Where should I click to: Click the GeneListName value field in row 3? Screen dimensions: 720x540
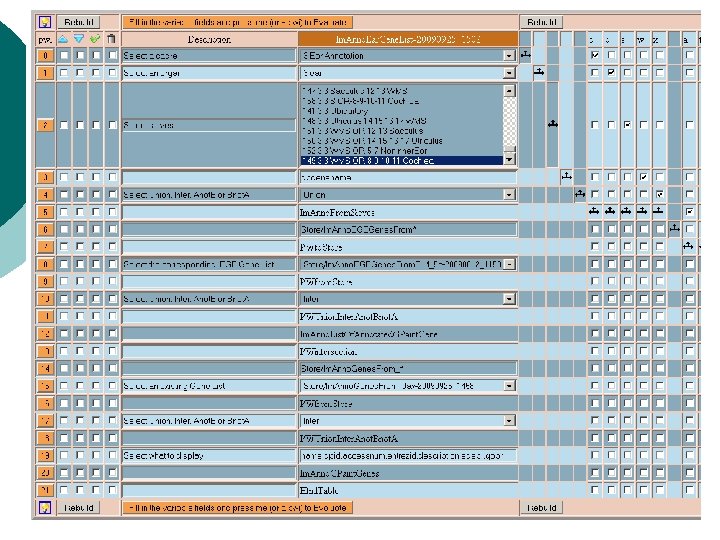tap(408, 177)
